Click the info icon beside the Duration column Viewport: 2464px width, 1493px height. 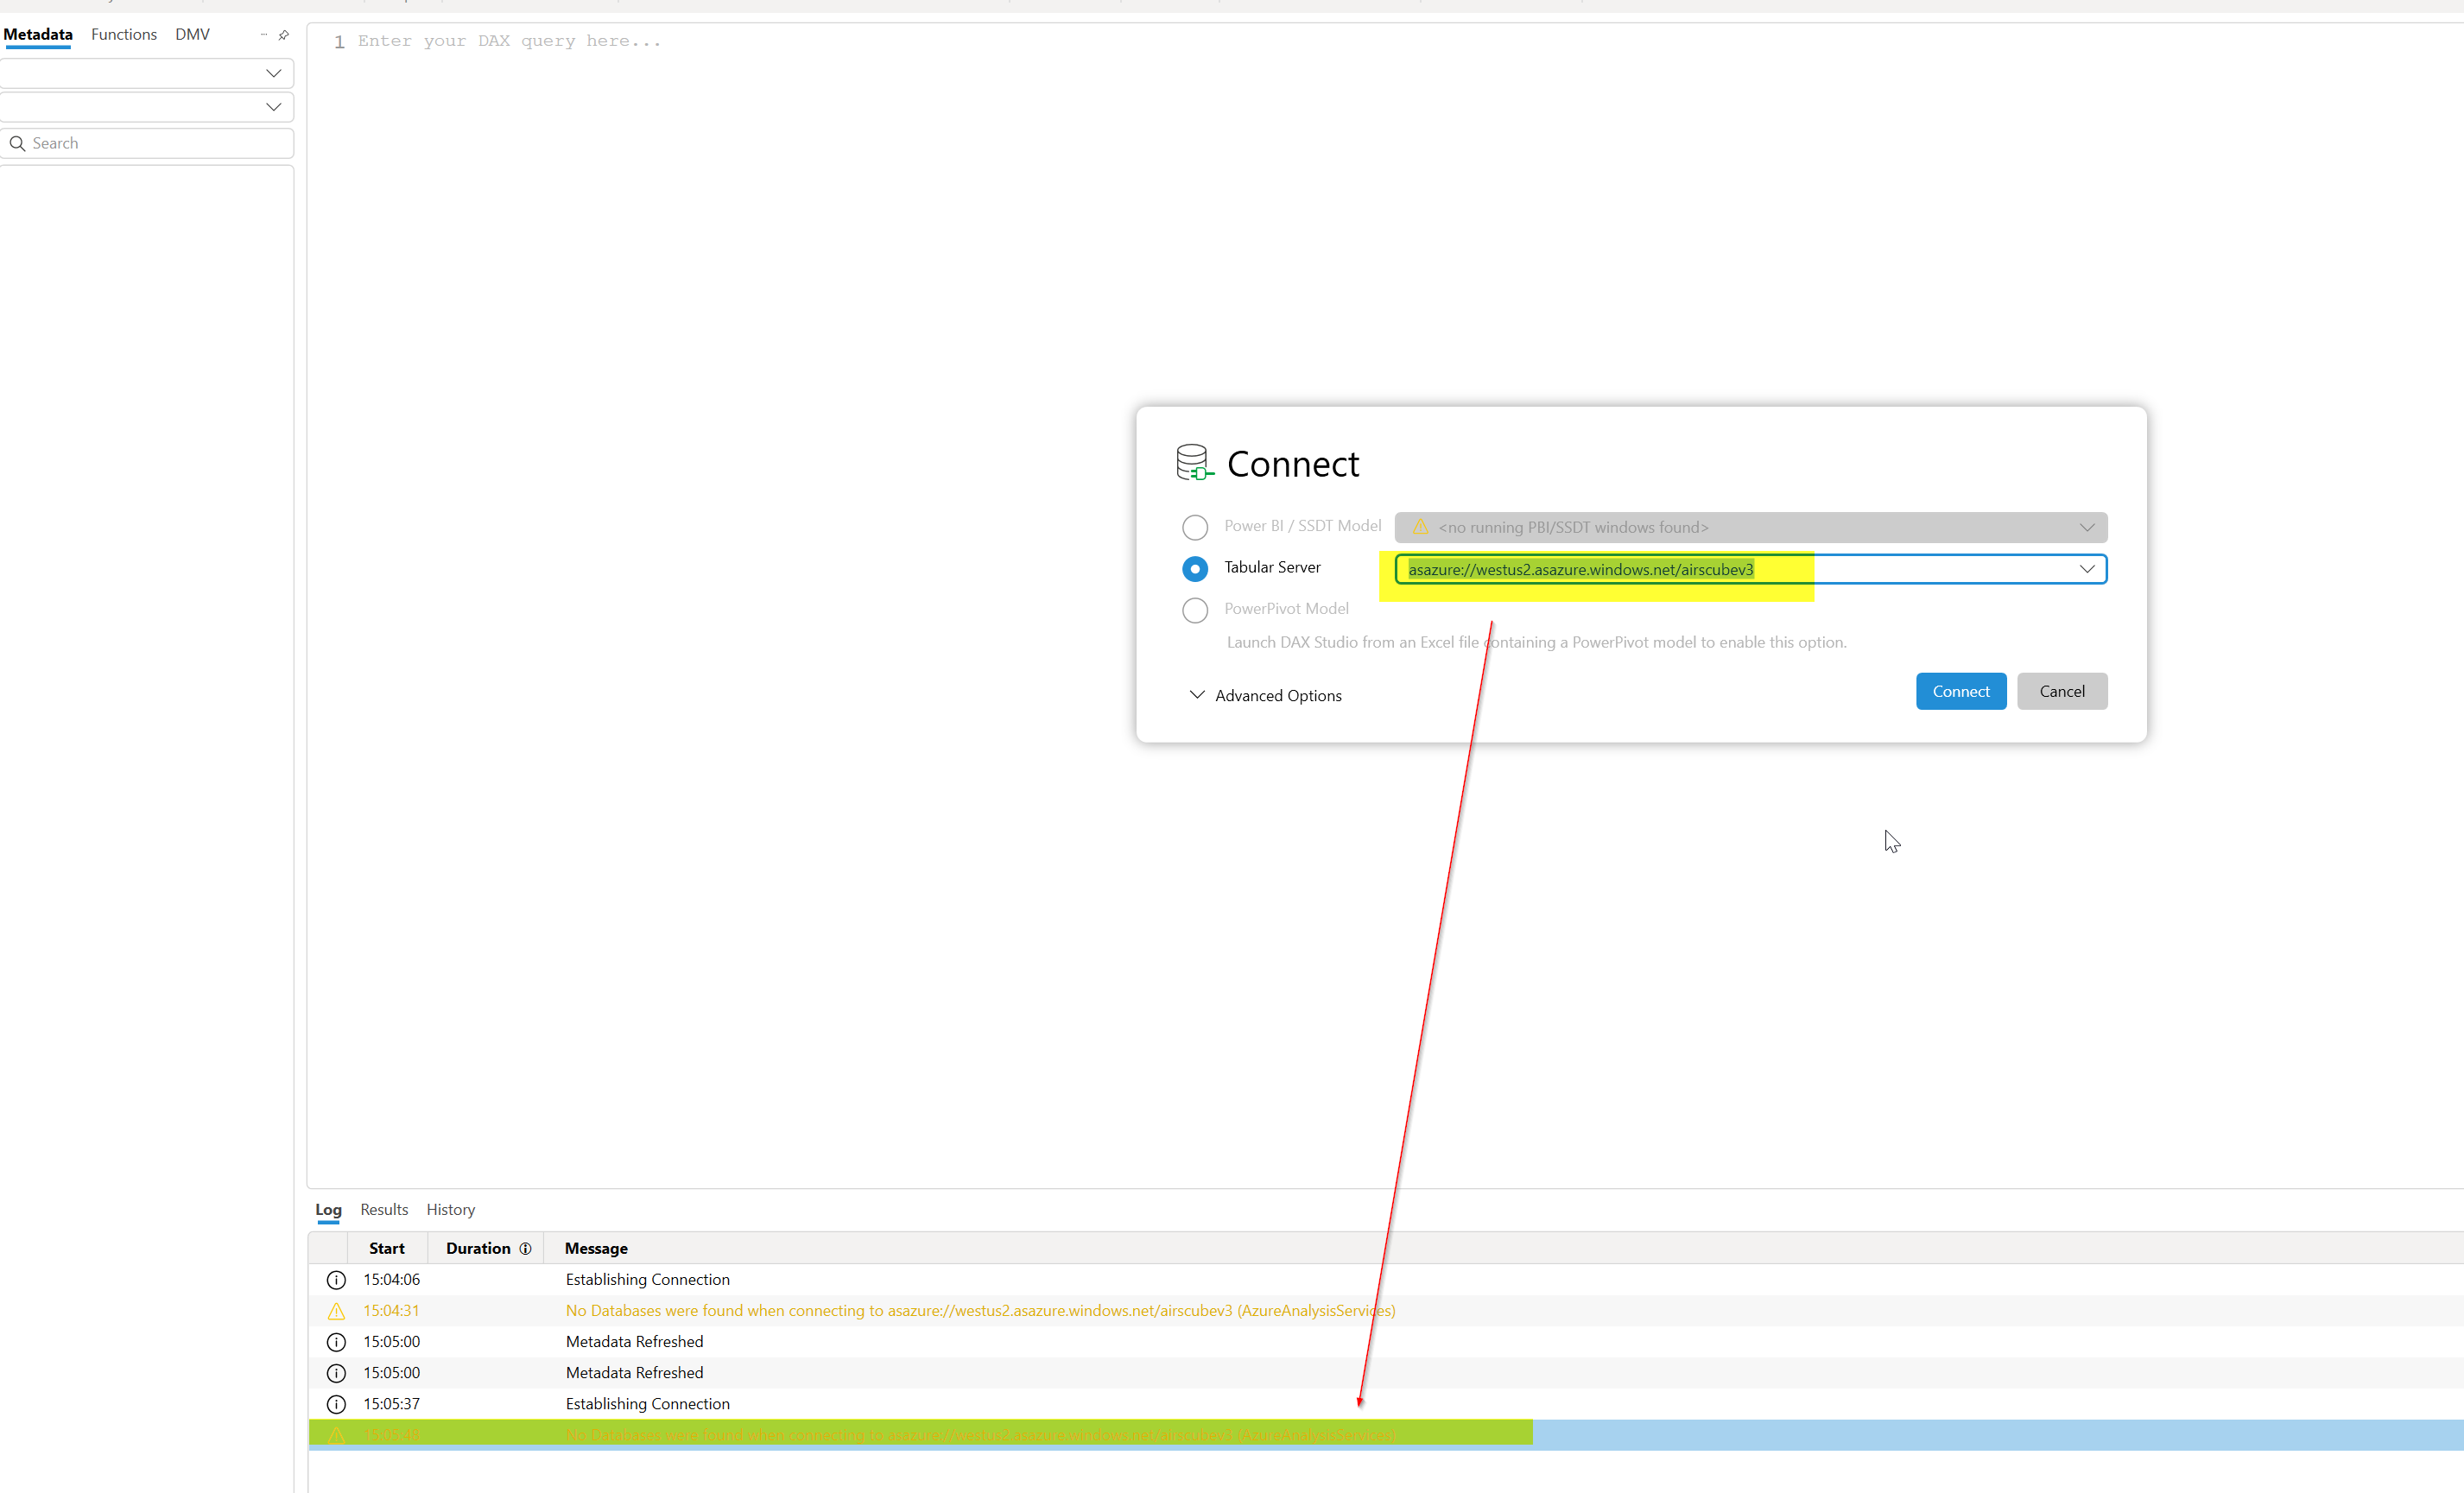(526, 1248)
